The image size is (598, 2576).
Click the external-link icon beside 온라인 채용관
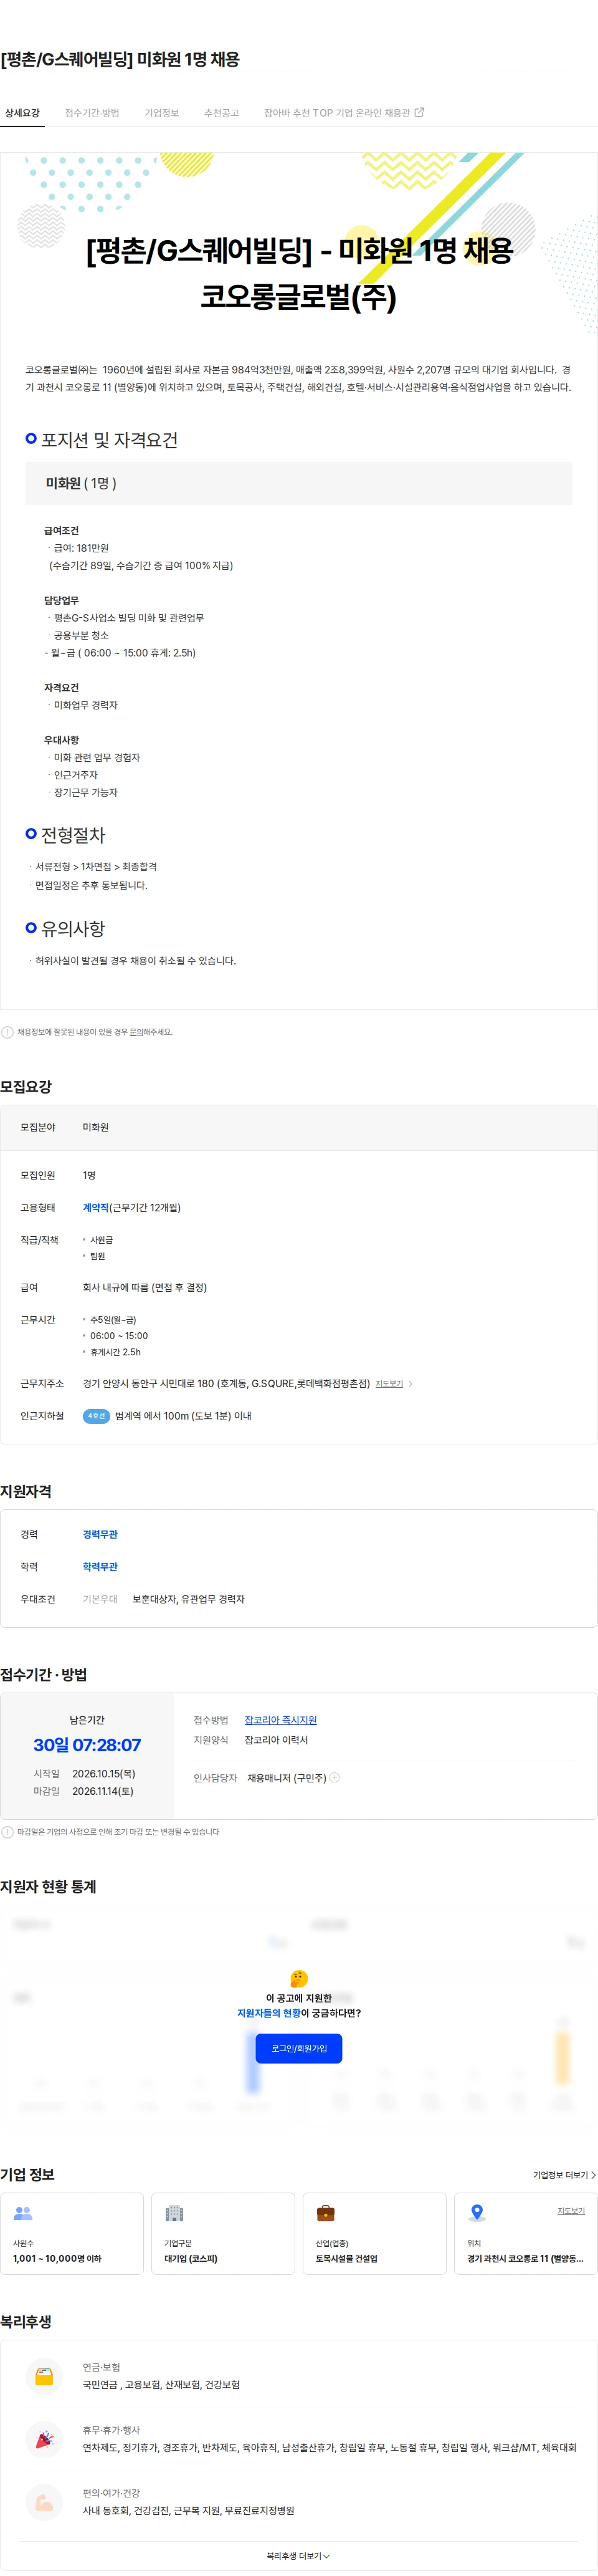(419, 112)
